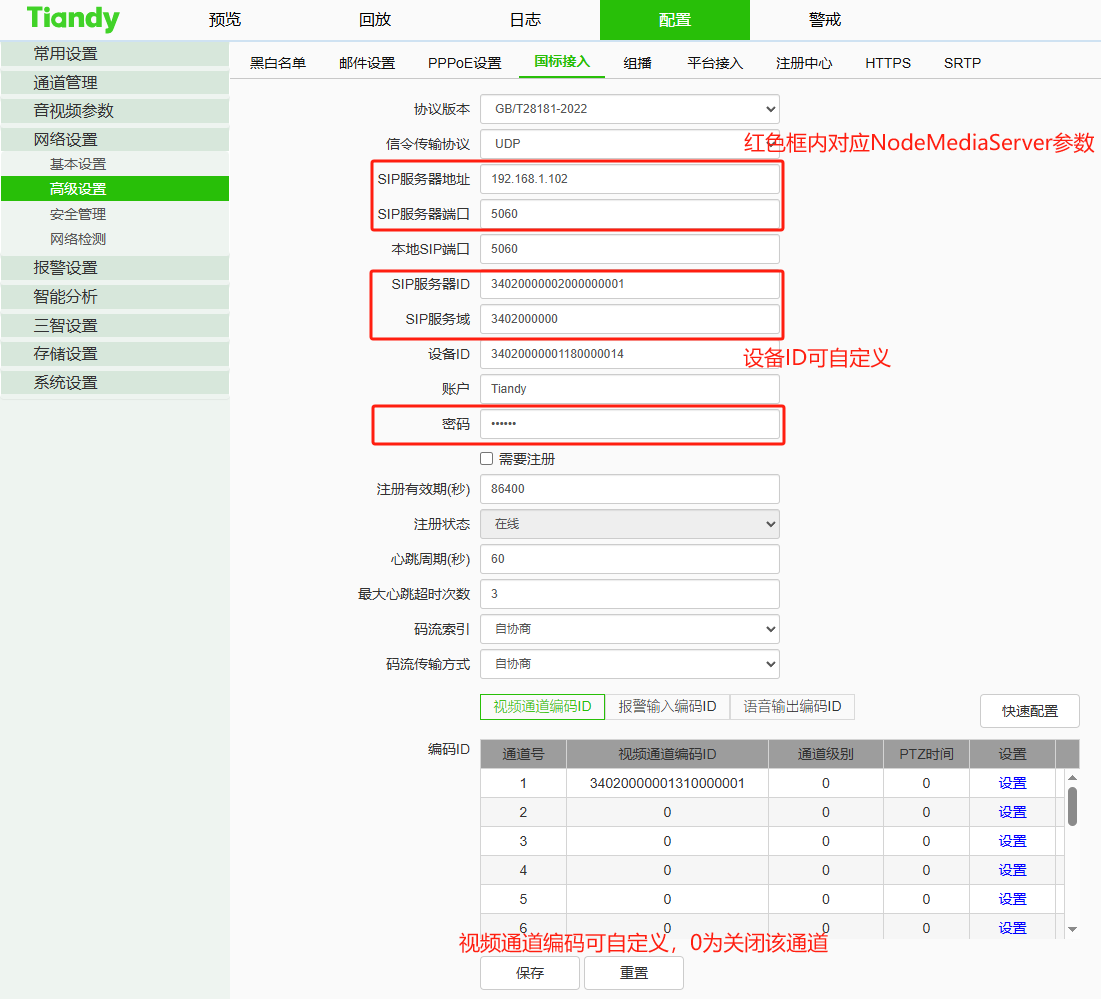1101x999 pixels.
Task: Click the 信令传输协议 UDP field
Action: click(630, 144)
